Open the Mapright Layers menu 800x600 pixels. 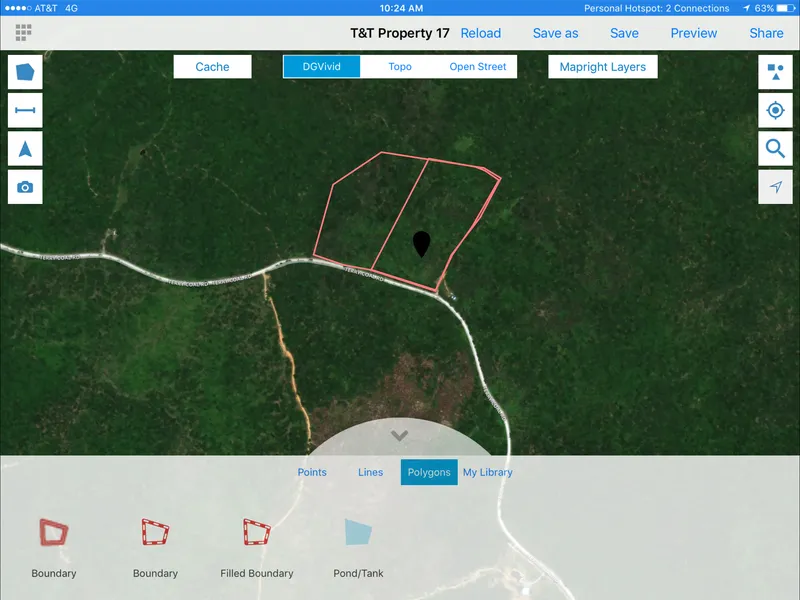602,67
